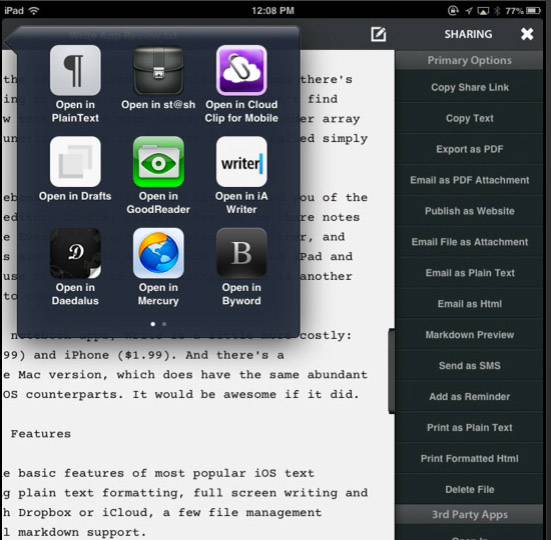The height and width of the screenshot is (540, 551).
Task: Tap the sharing panel drag handle
Action: tap(391, 371)
